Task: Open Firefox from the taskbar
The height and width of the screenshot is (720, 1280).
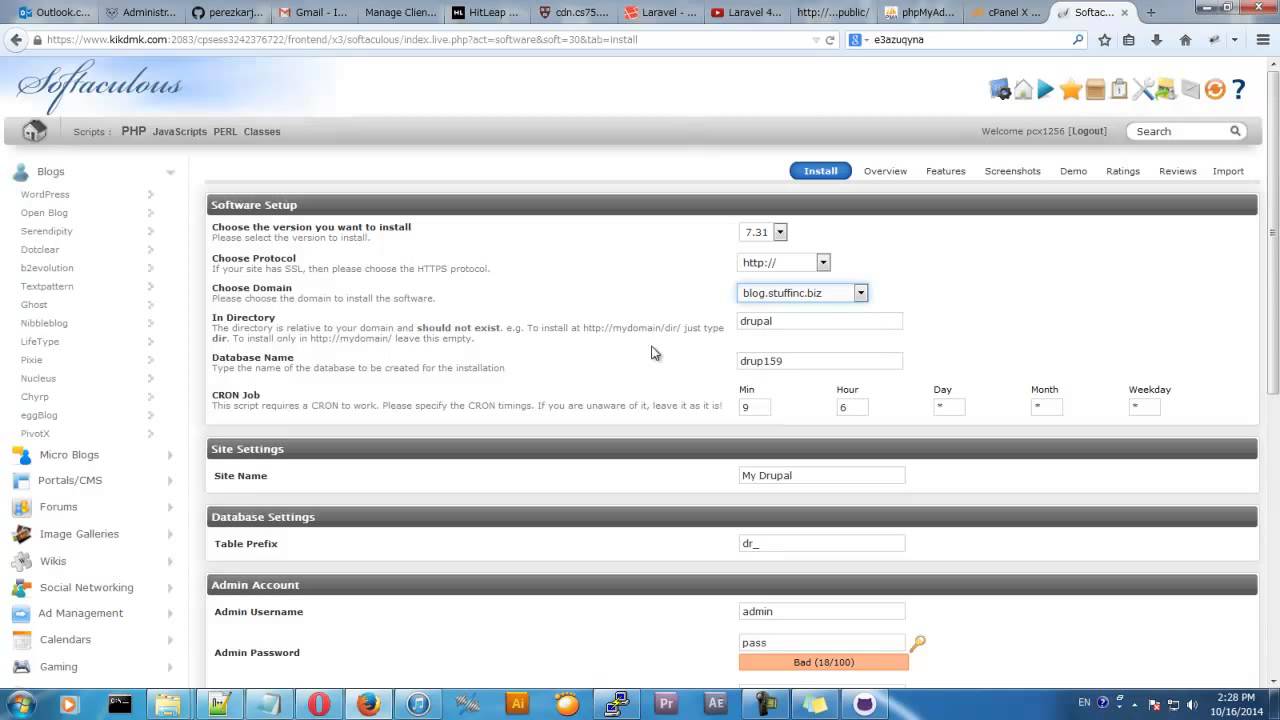Action: coord(368,704)
